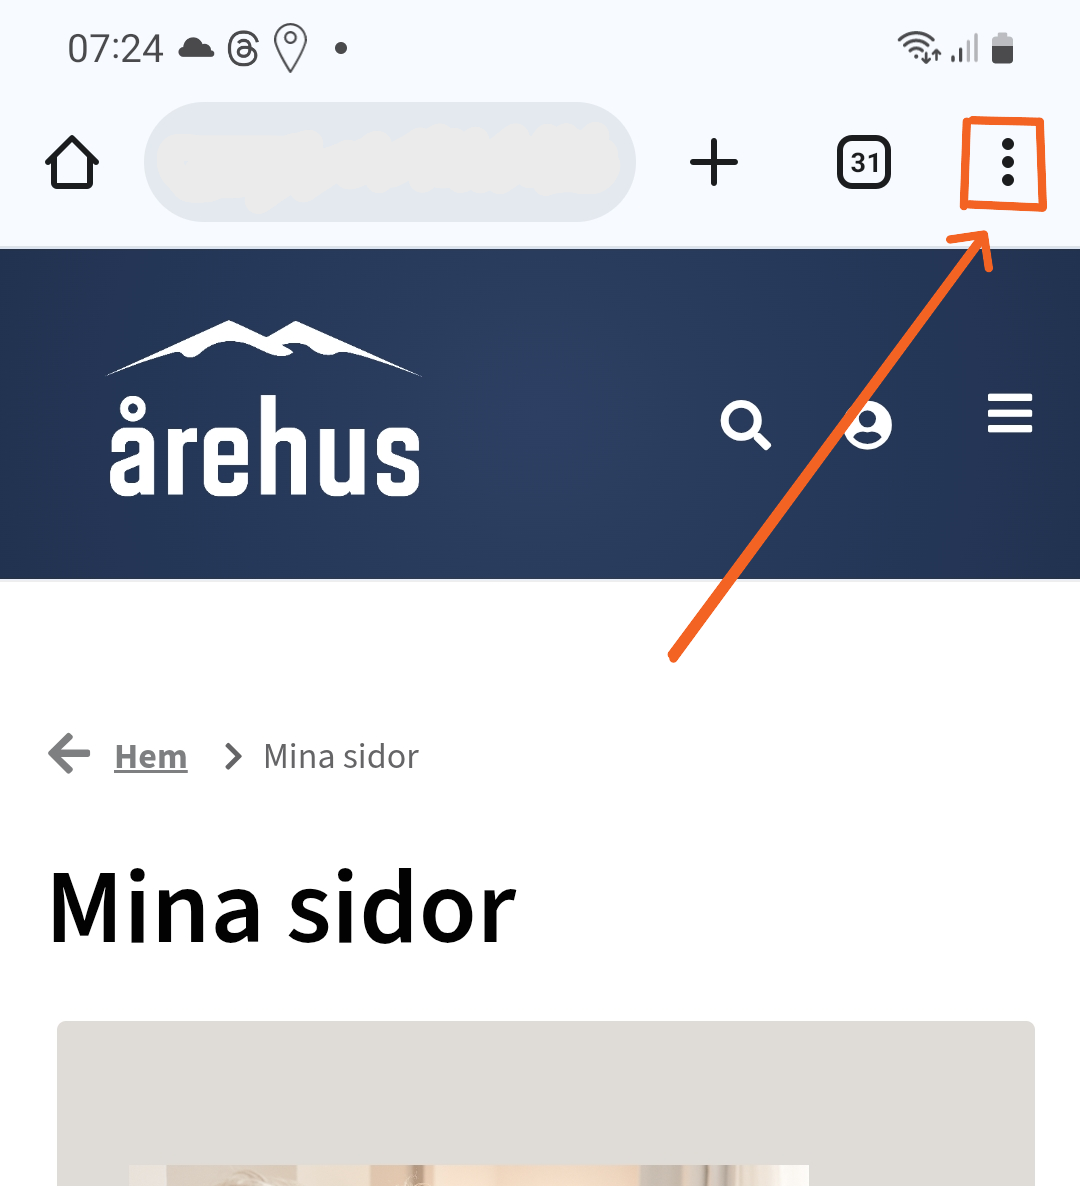This screenshot has height=1186, width=1080.
Task: Open site search magnifier icon
Action: click(746, 424)
